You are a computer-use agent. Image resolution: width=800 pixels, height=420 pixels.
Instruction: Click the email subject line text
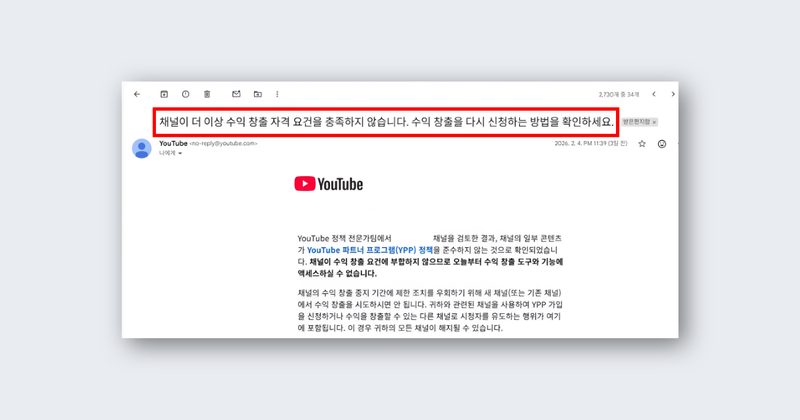pyautogui.click(x=386, y=122)
